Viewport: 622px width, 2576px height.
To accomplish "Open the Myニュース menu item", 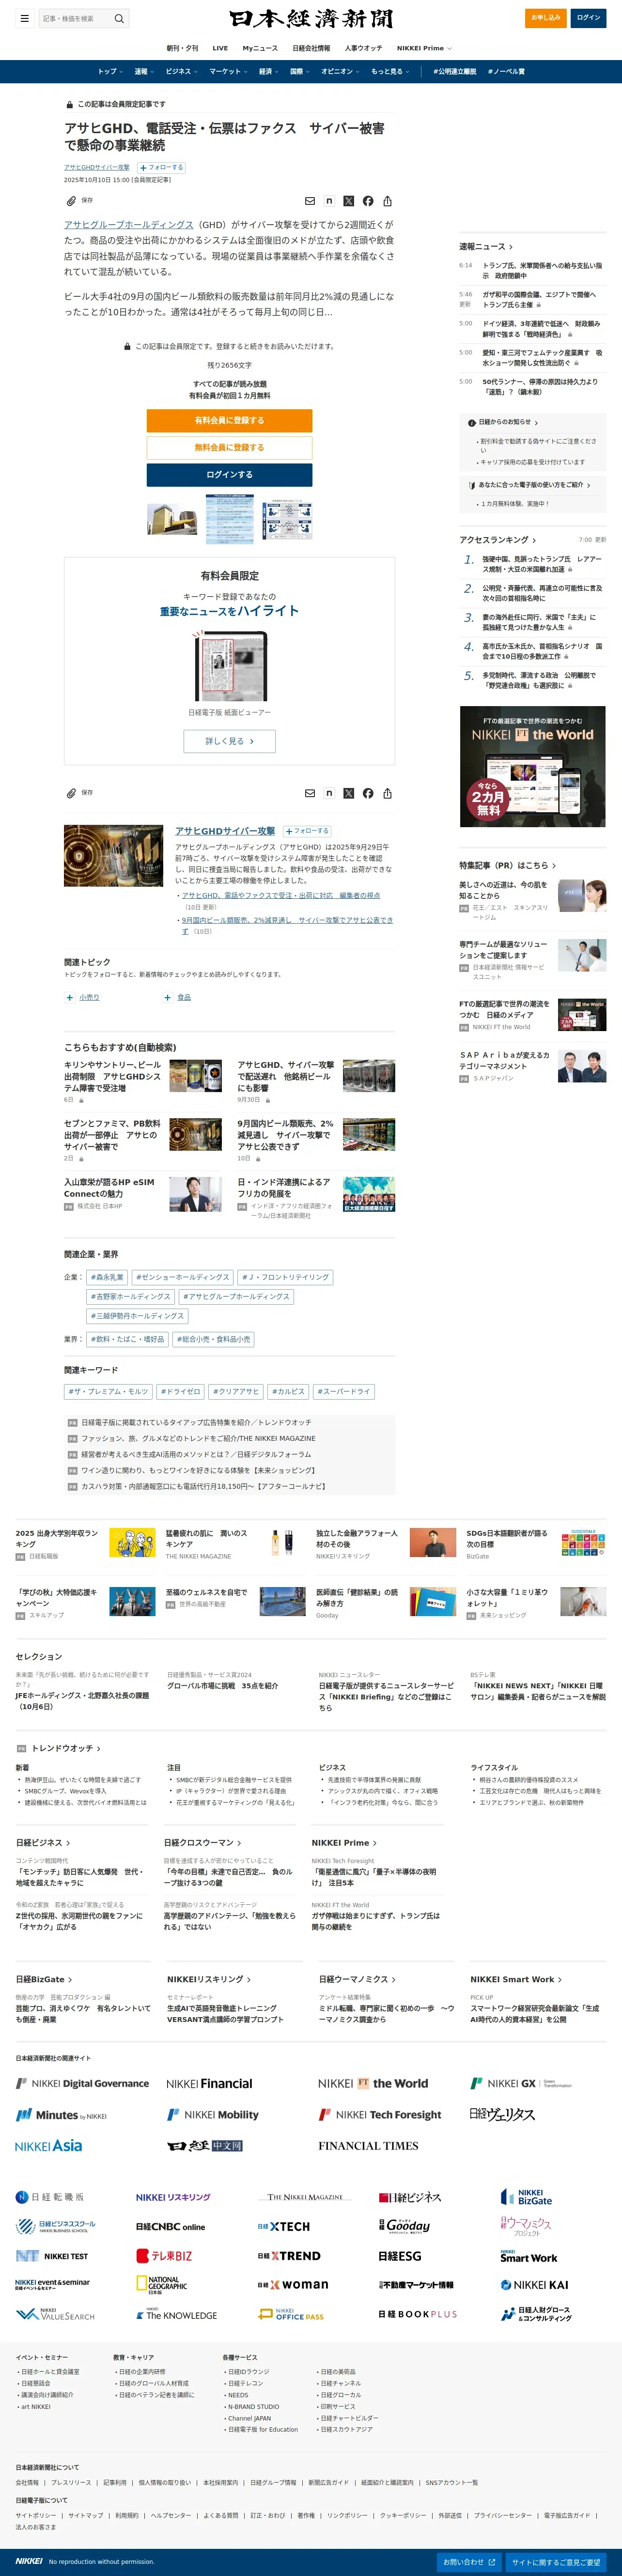I will click(x=260, y=48).
